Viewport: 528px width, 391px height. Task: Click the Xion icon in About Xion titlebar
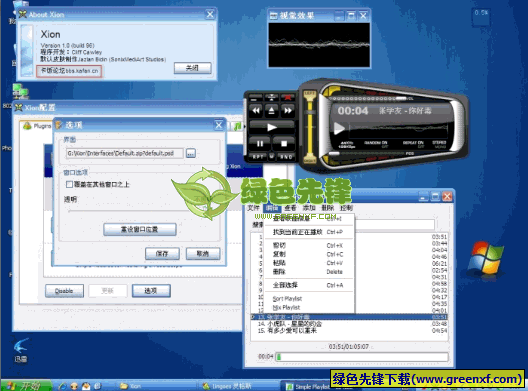click(23, 14)
